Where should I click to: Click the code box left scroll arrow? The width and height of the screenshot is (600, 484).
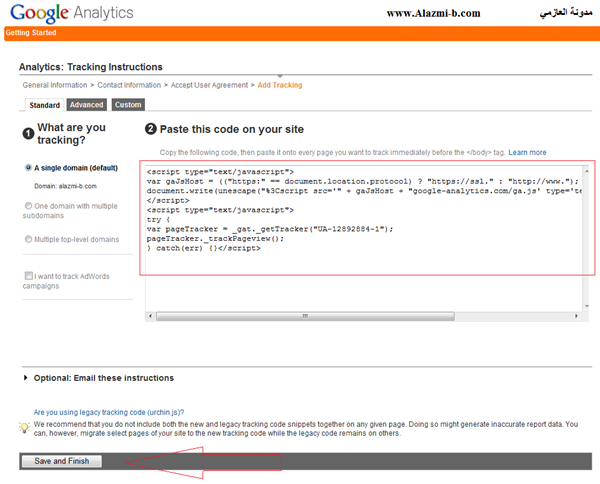pyautogui.click(x=150, y=316)
